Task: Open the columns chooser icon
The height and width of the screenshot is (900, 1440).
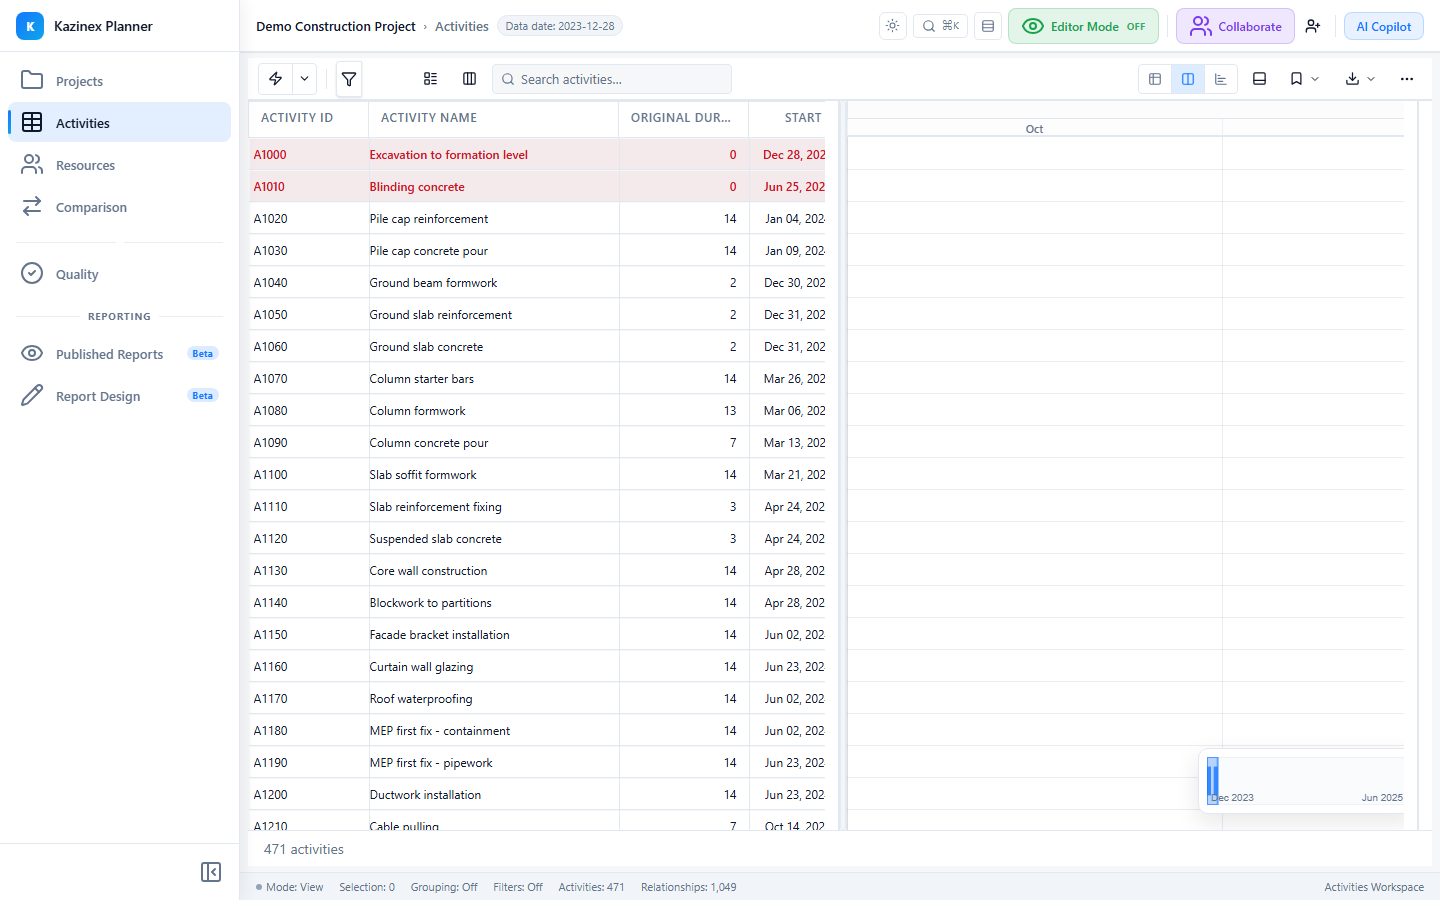Action: pyautogui.click(x=469, y=79)
